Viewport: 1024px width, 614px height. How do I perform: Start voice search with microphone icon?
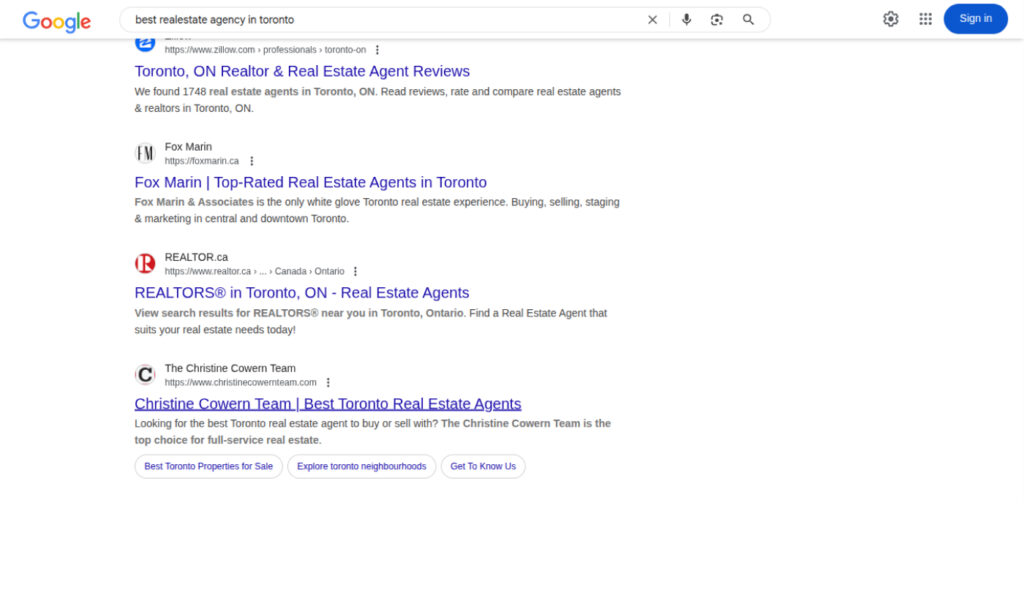pos(686,20)
